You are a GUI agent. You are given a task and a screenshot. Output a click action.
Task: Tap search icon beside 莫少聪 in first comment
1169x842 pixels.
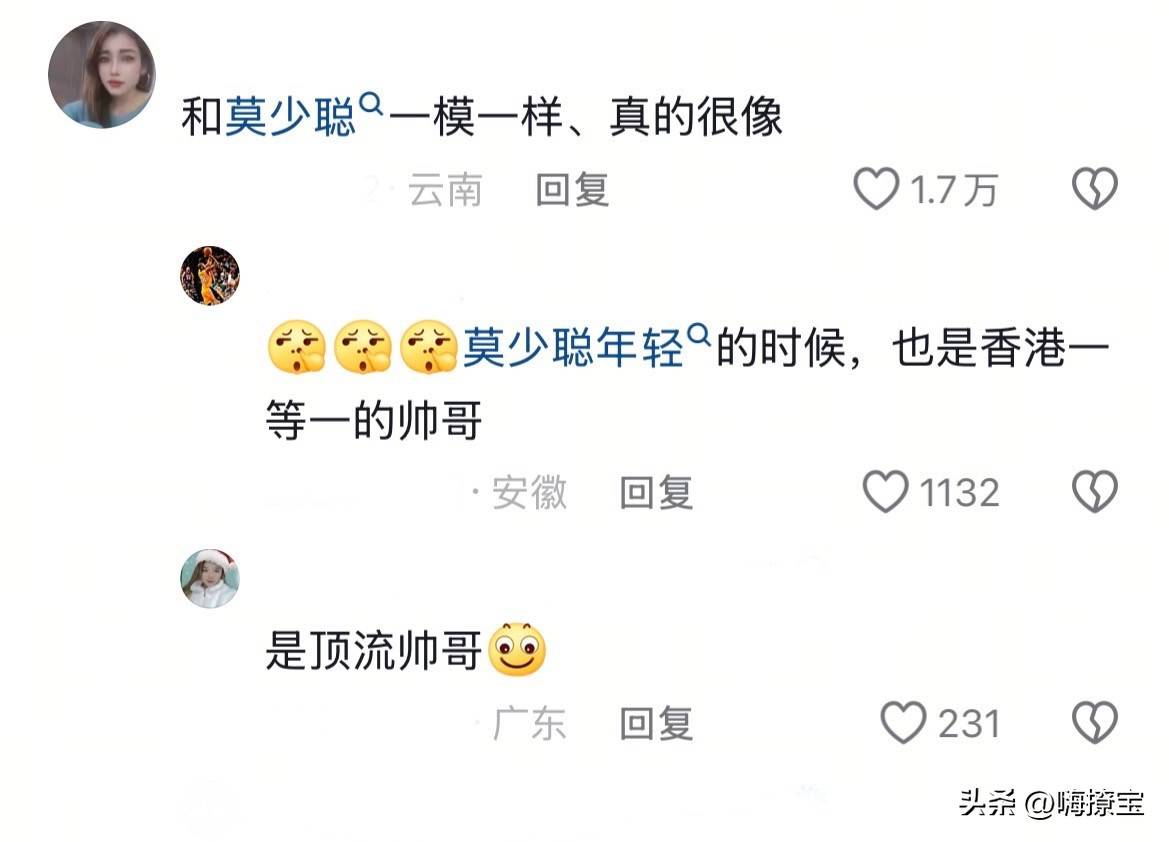[x=371, y=104]
